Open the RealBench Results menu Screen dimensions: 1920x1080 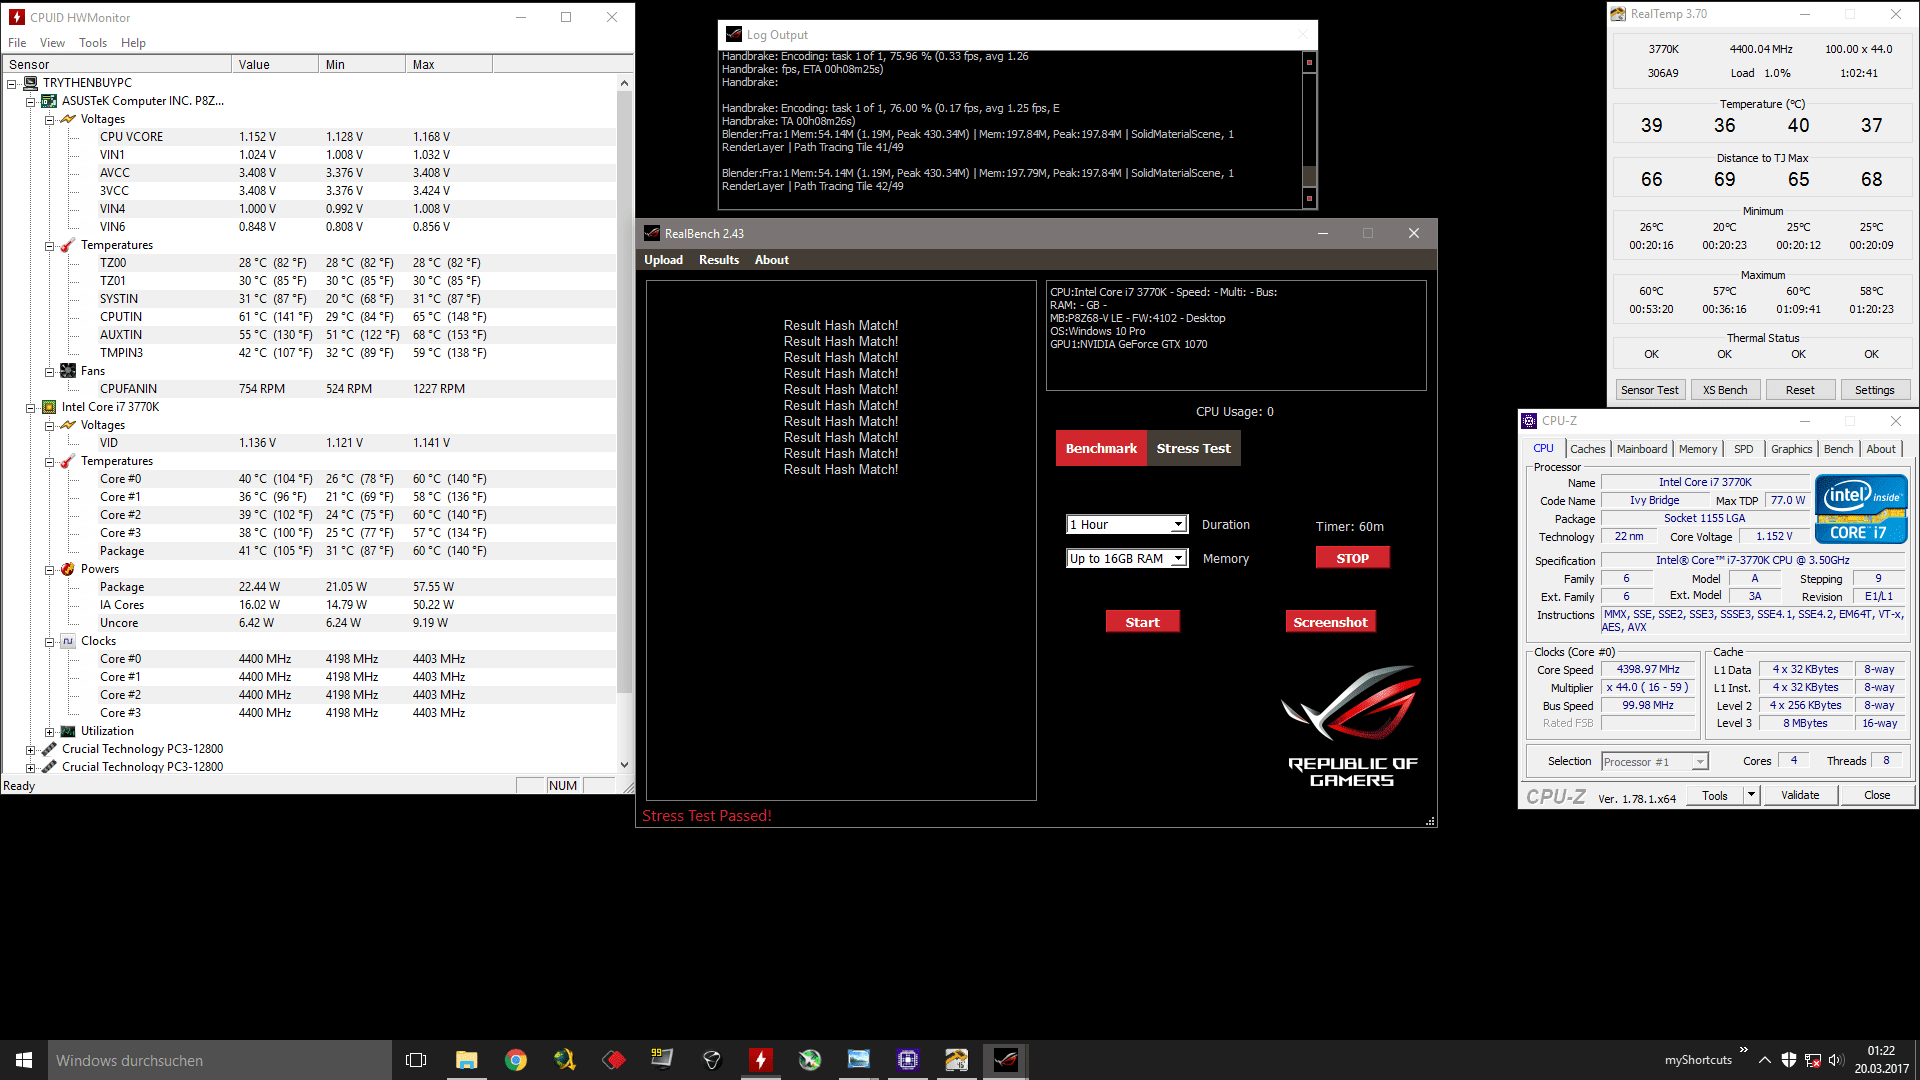click(719, 260)
